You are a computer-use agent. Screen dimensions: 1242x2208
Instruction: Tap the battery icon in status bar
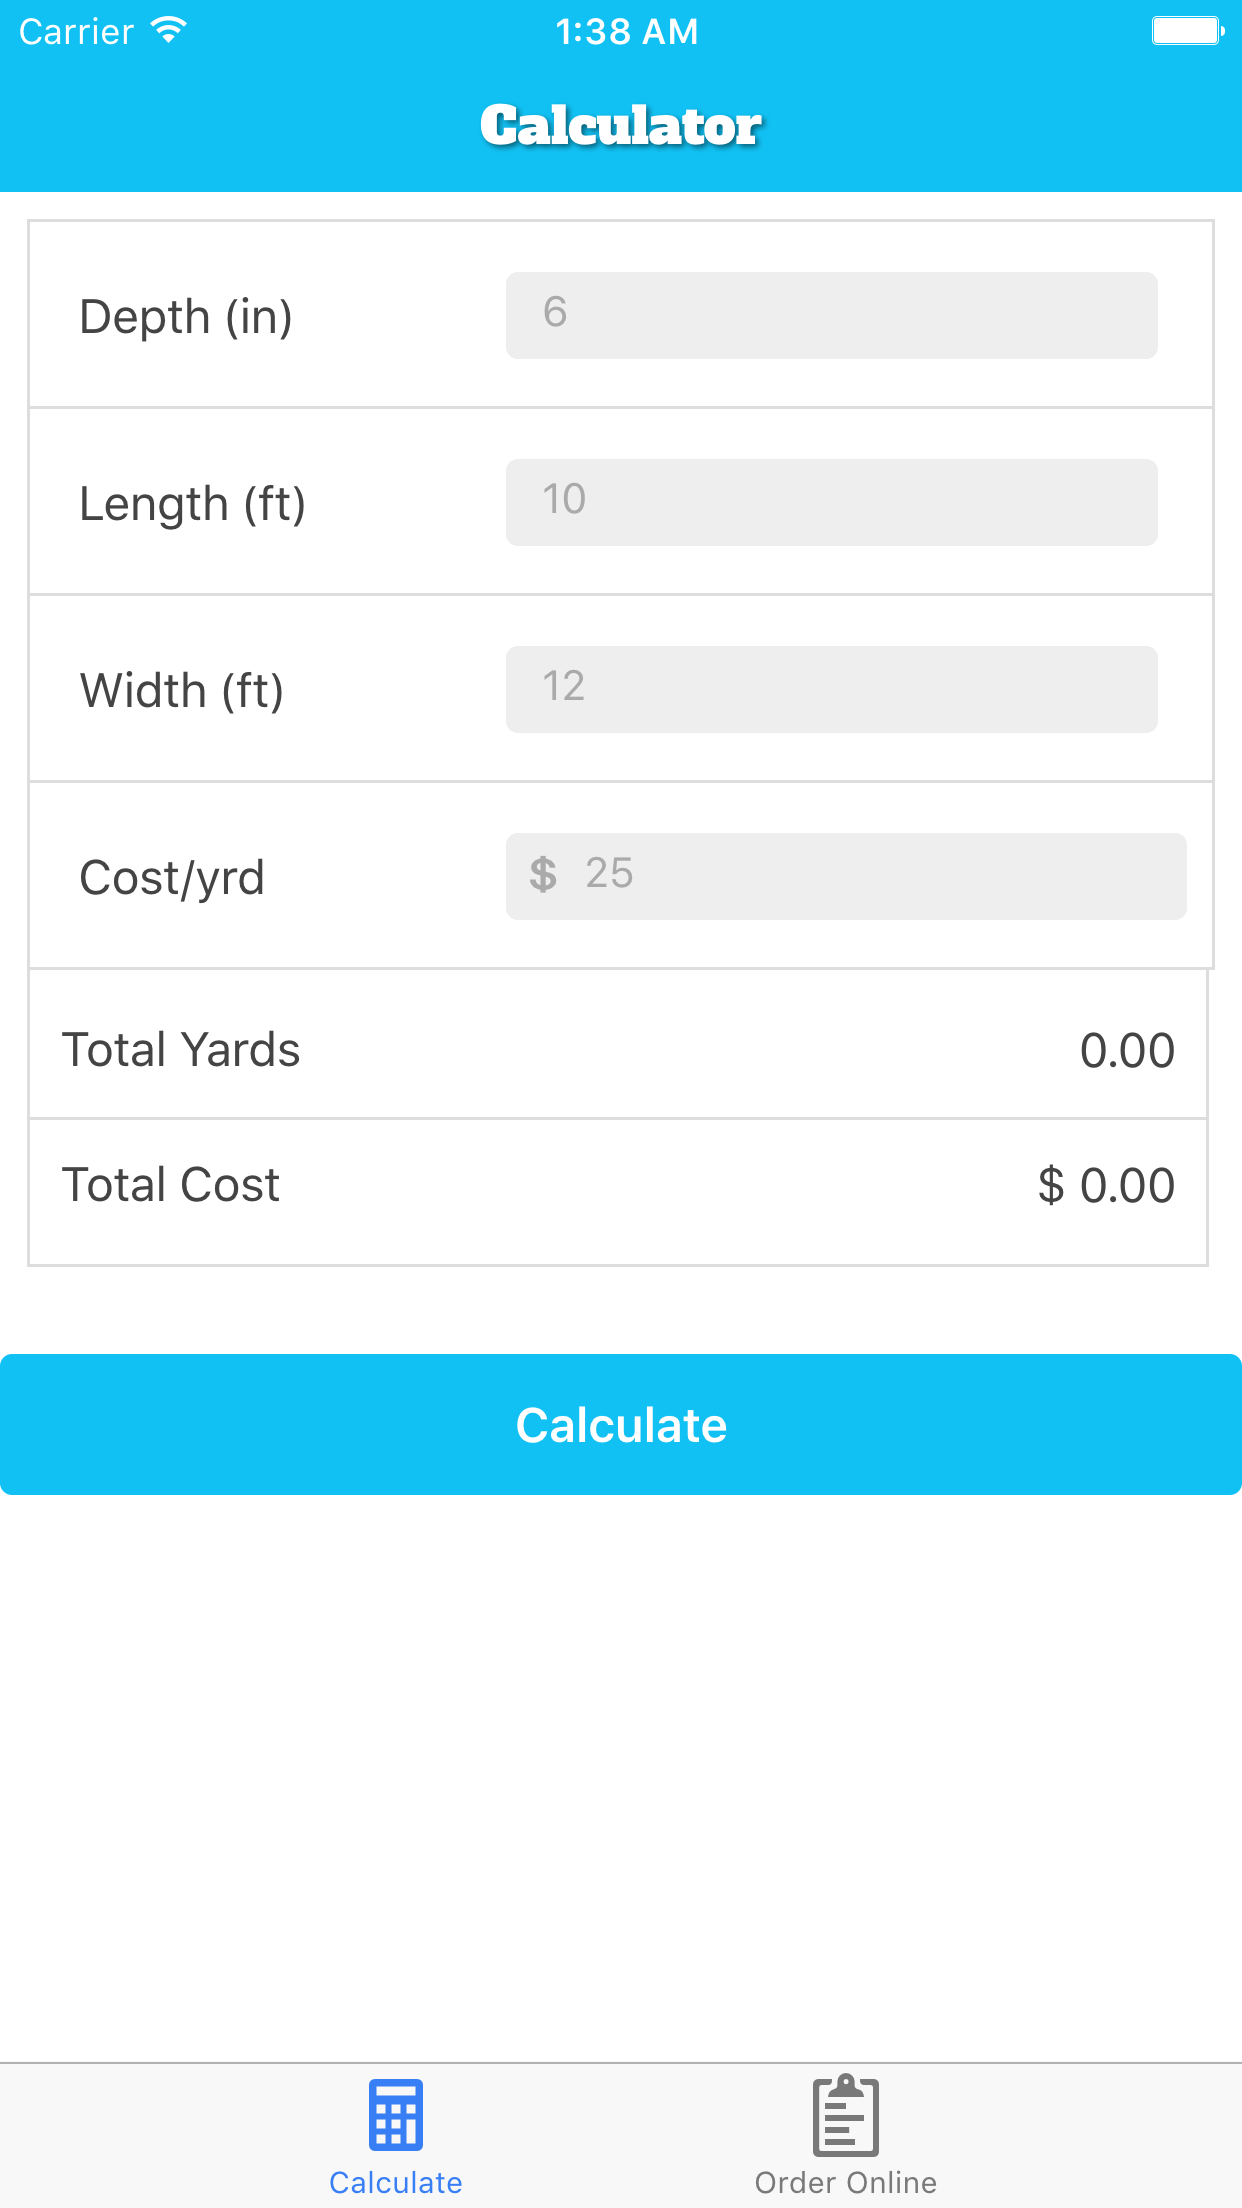click(x=1187, y=31)
